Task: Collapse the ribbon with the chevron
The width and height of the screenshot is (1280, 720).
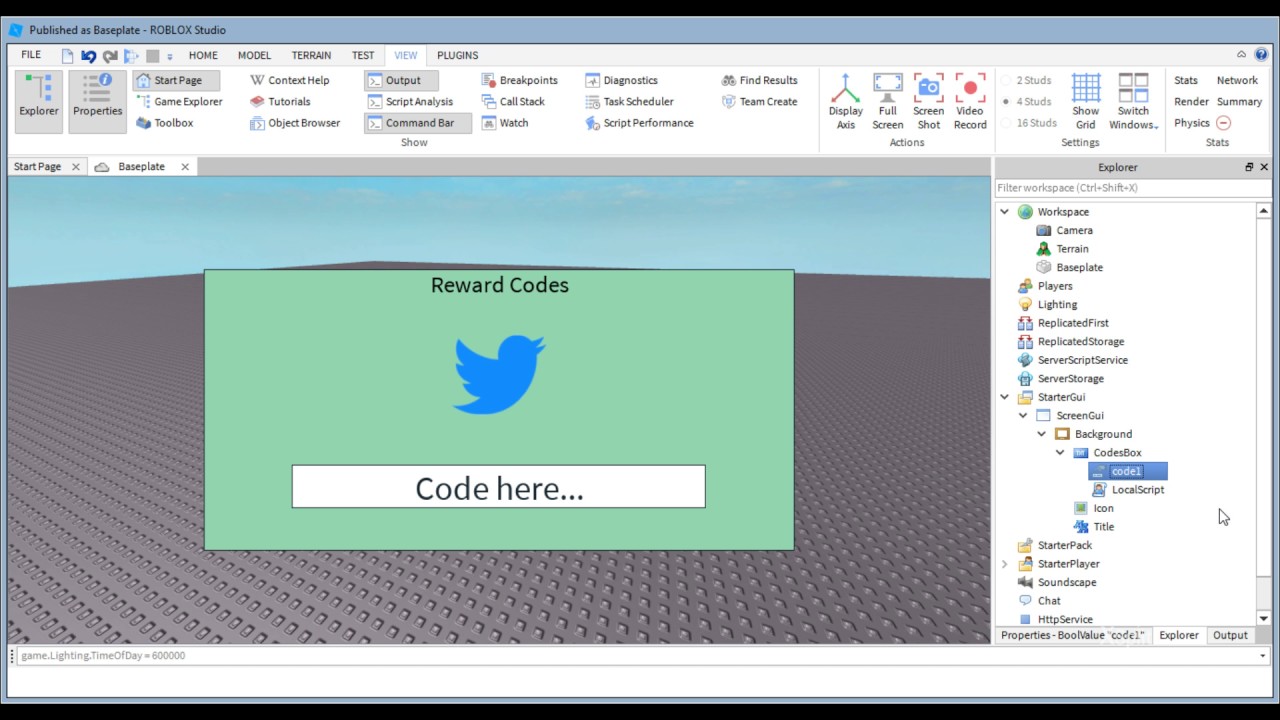Action: click(1241, 55)
